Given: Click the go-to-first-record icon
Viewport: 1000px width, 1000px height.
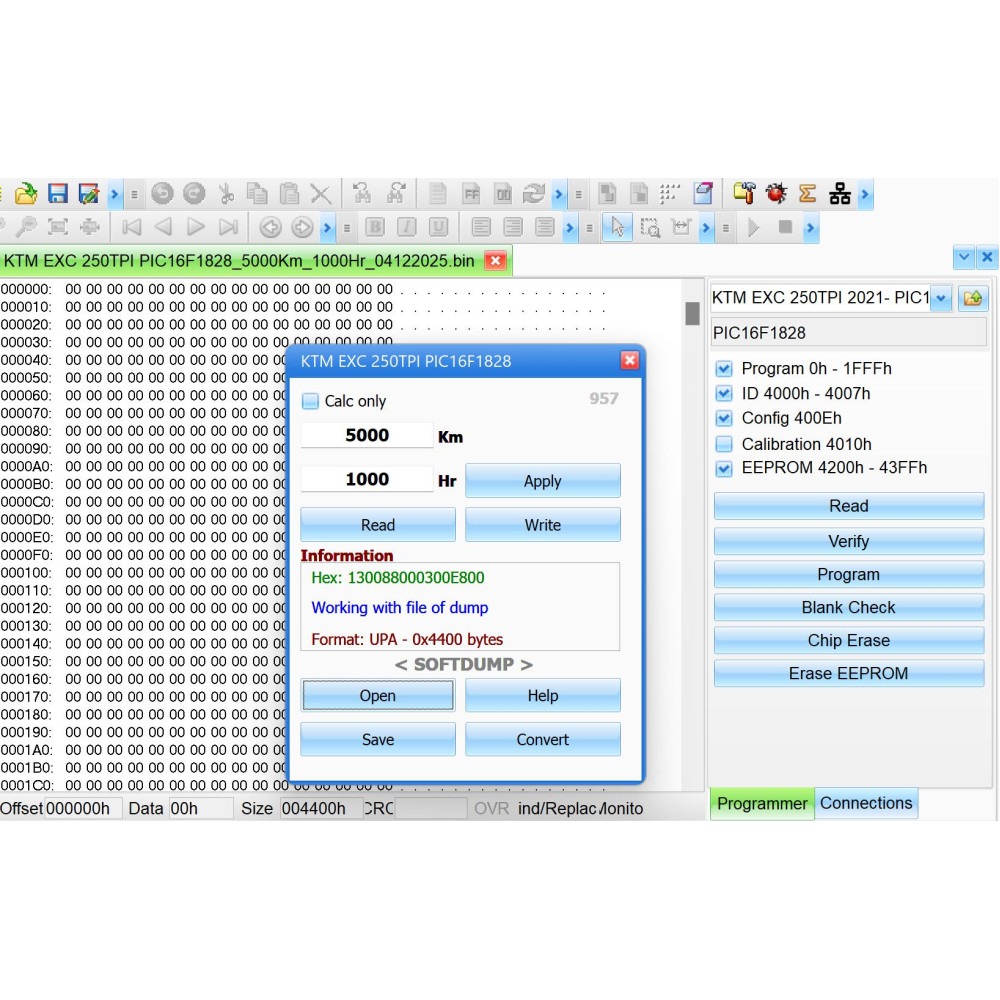Looking at the screenshot, I should [x=131, y=227].
